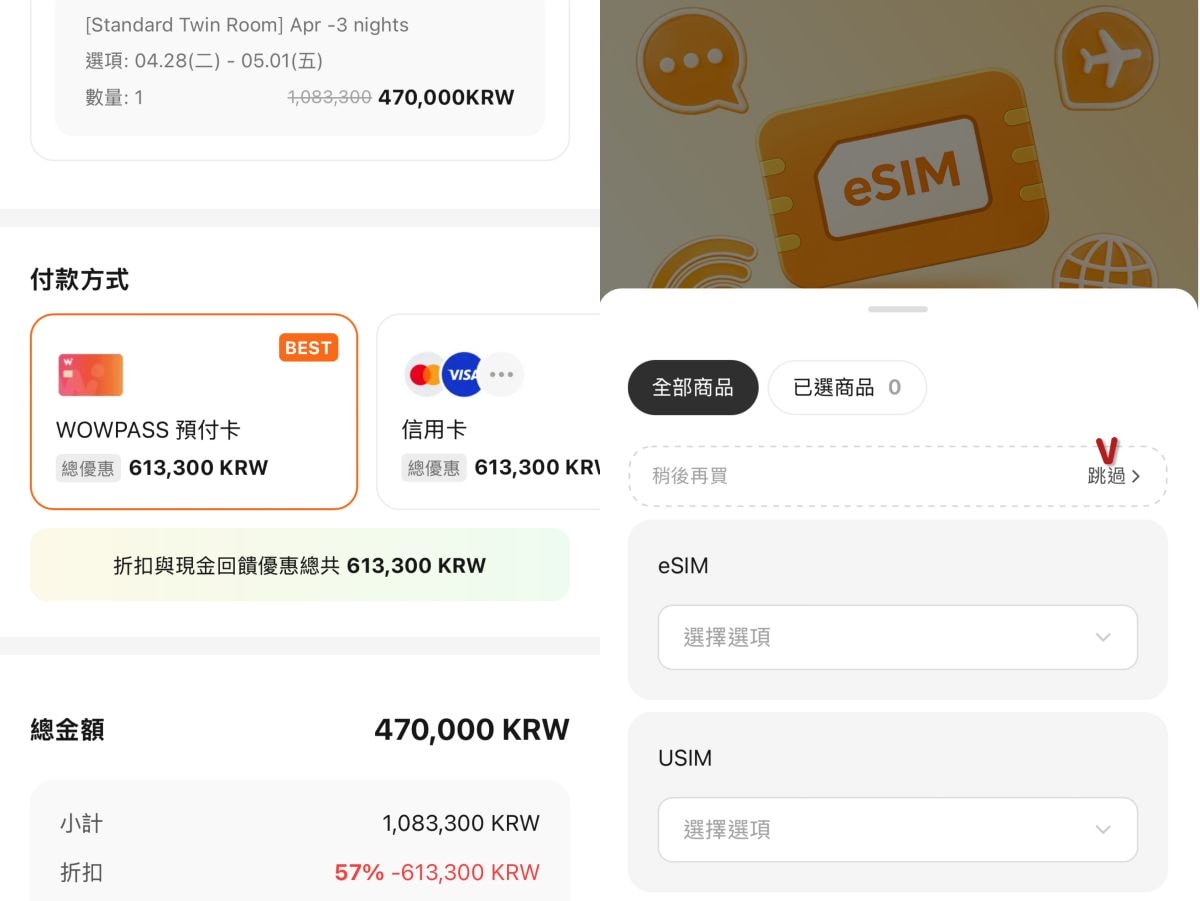This screenshot has height=901, width=1200.
Task: Switch to 全部商品 tab
Action: click(x=693, y=387)
